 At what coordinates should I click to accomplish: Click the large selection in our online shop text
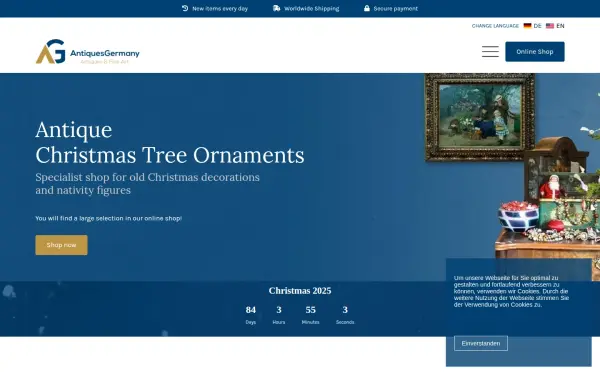(108, 218)
